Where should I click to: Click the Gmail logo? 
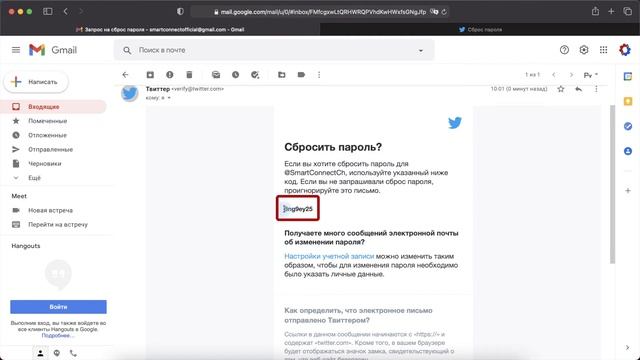53,50
